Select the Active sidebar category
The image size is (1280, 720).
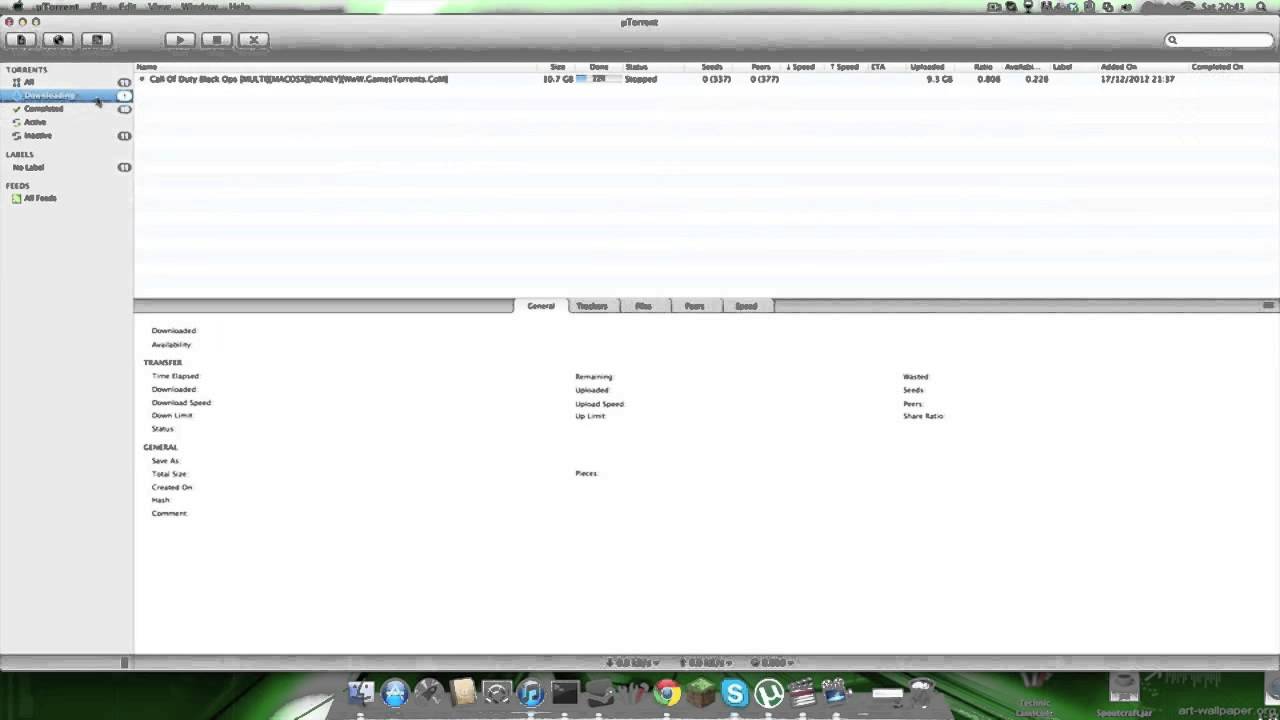(x=66, y=122)
